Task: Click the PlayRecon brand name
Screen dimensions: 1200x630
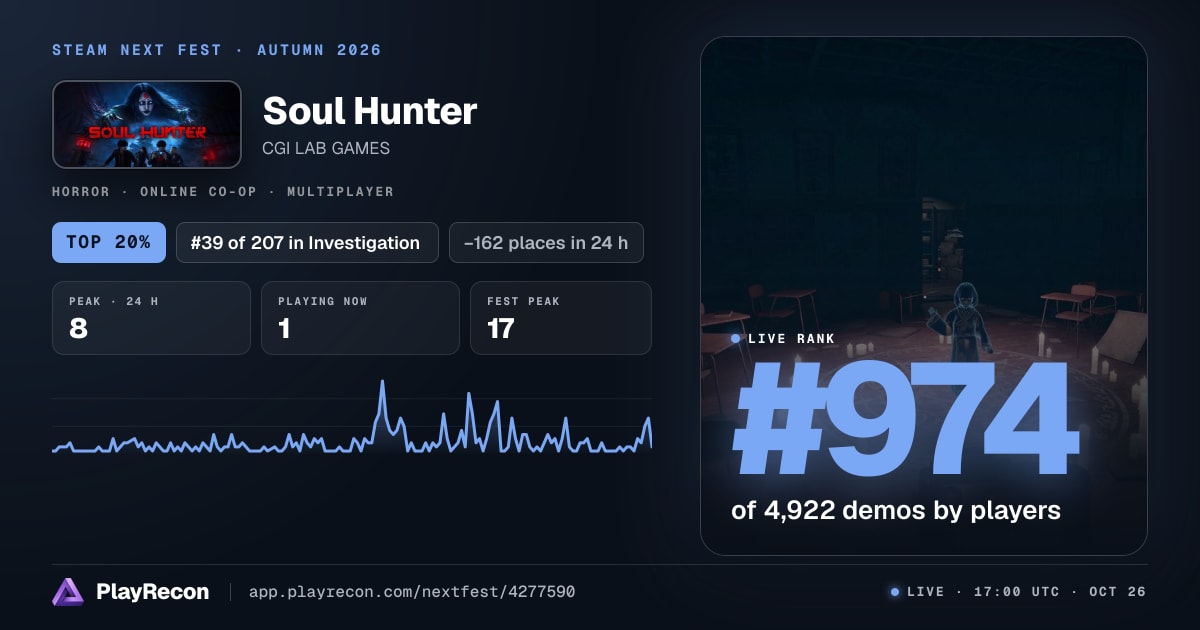Action: [x=152, y=592]
